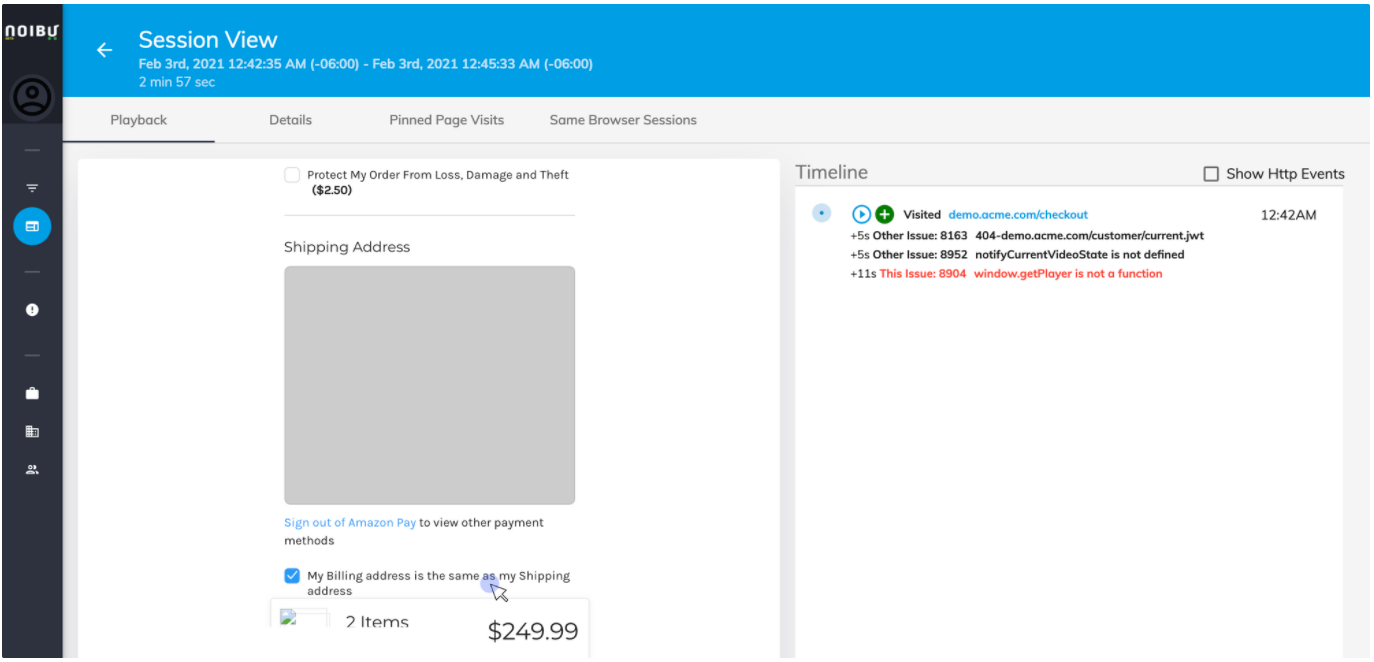The width and height of the screenshot is (1374, 662).
Task: Click the Timeline heading
Action: (x=832, y=173)
